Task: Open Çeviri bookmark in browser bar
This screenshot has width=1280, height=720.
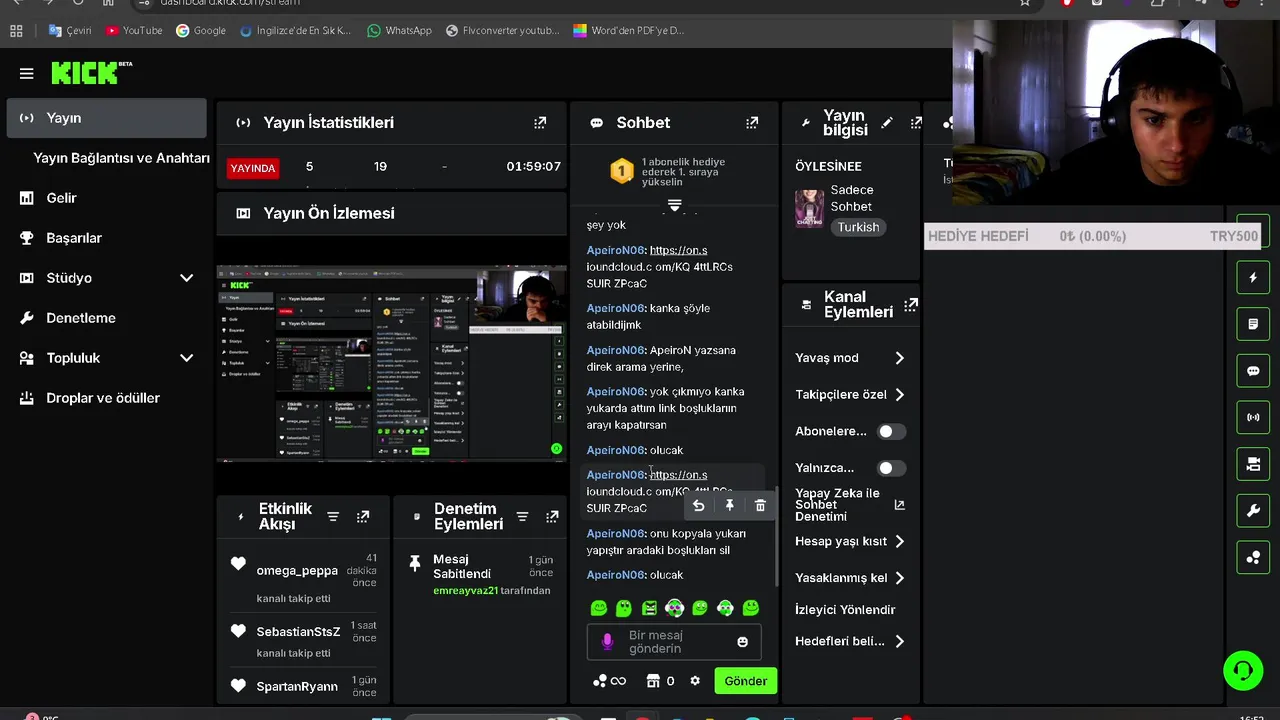Action: tap(70, 30)
